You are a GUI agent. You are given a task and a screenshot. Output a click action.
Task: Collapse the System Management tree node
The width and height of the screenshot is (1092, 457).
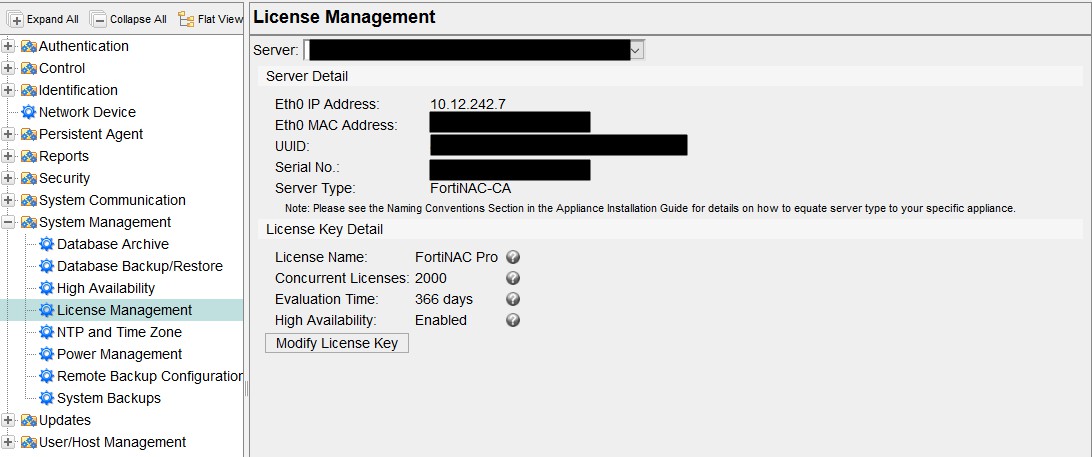coord(9,222)
